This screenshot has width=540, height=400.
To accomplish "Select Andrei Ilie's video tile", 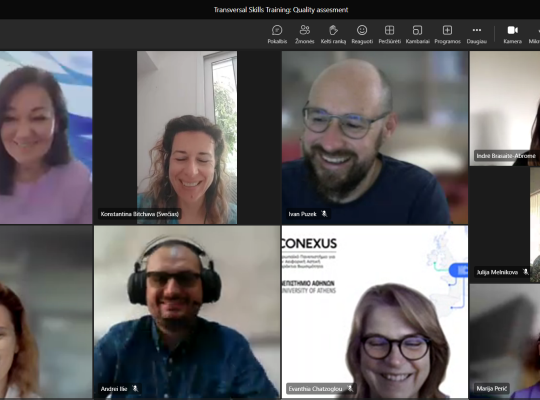I will coord(187,312).
